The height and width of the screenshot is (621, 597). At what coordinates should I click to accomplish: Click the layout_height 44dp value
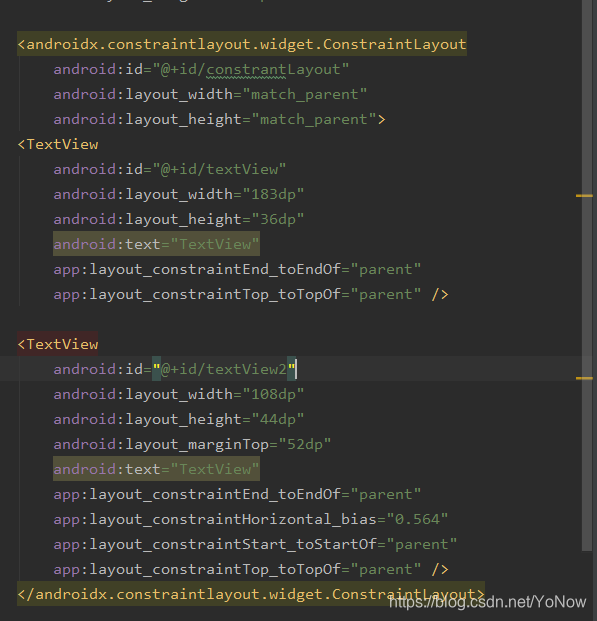278,419
